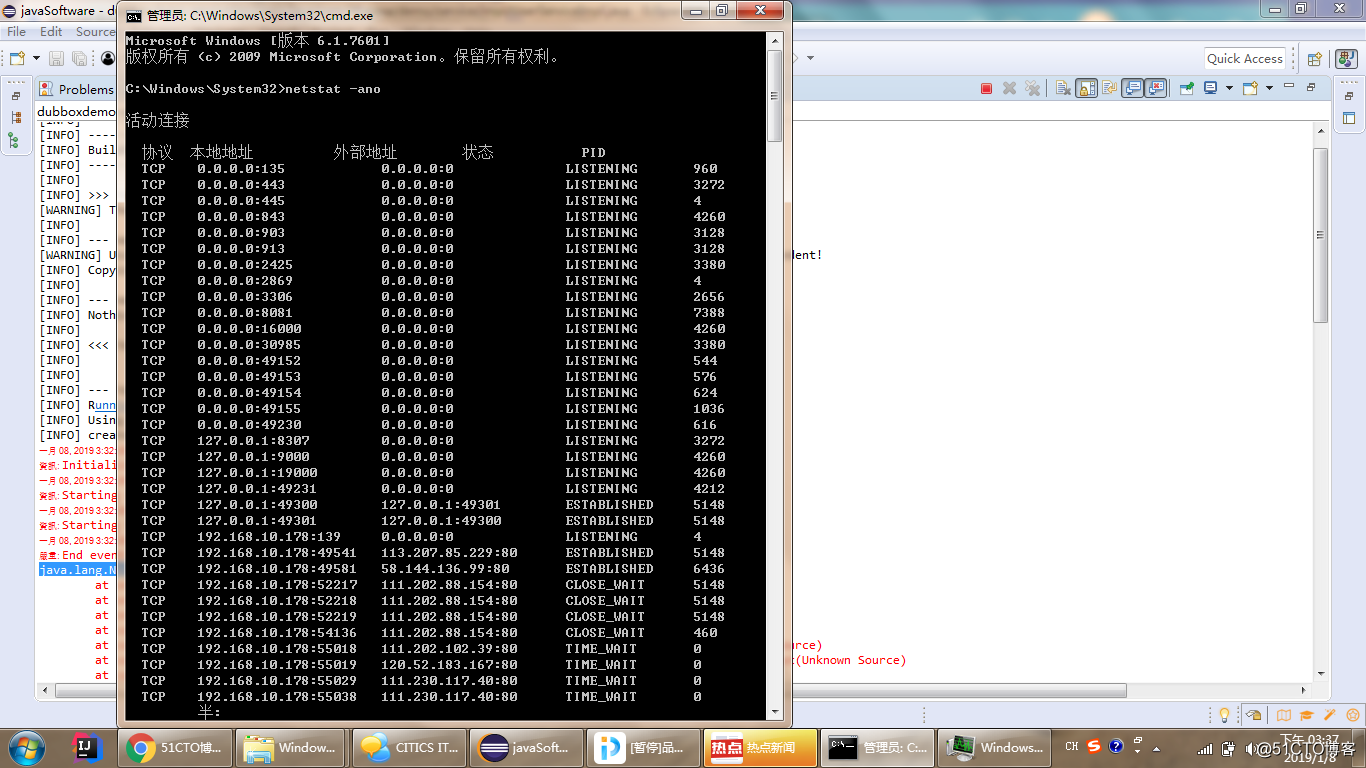Open dropdown arrow next to Eclipse toolbar navigation
Screen dimensions: 1366x768
810,58
